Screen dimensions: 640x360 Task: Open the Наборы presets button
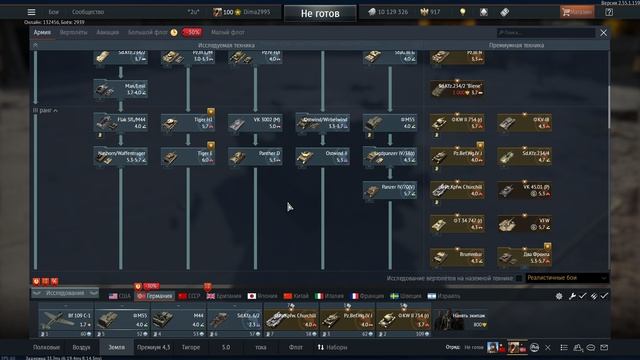point(332,347)
